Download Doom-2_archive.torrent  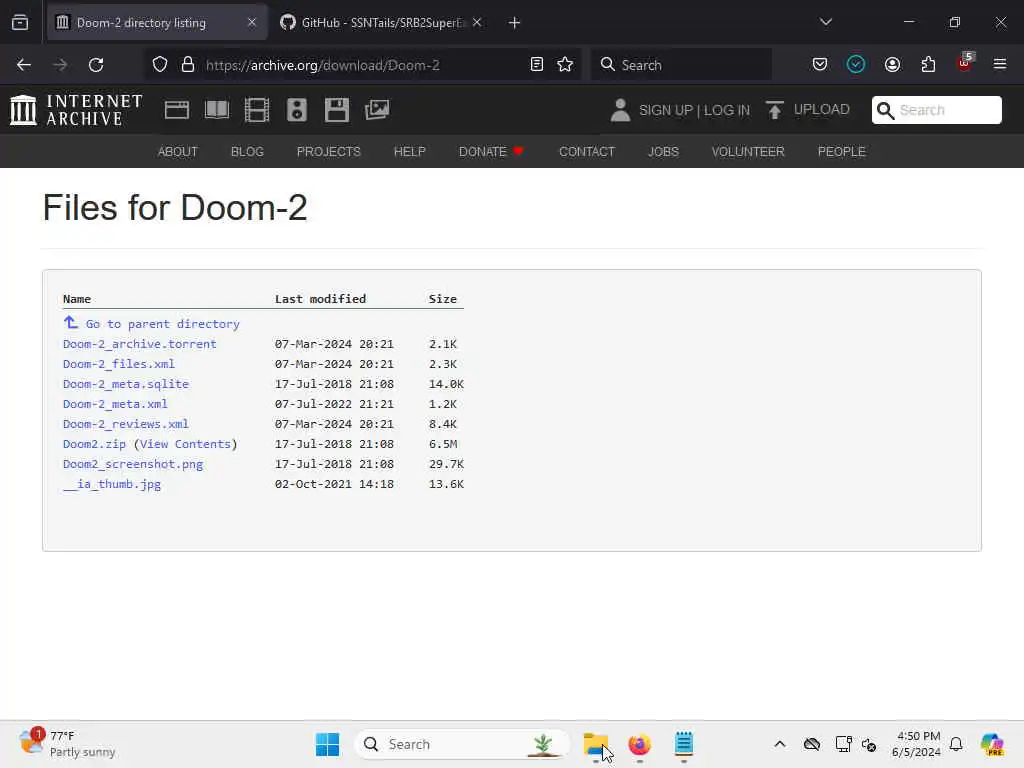[140, 344]
